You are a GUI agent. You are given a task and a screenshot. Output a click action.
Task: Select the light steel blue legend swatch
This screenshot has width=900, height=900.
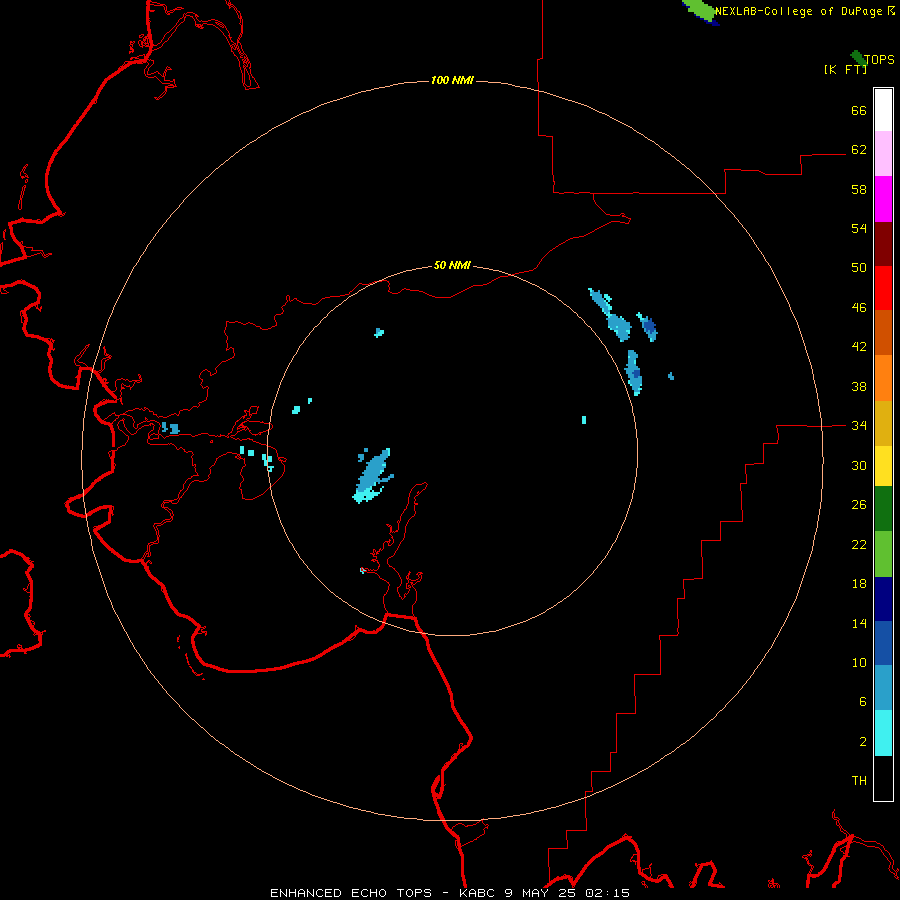(883, 688)
